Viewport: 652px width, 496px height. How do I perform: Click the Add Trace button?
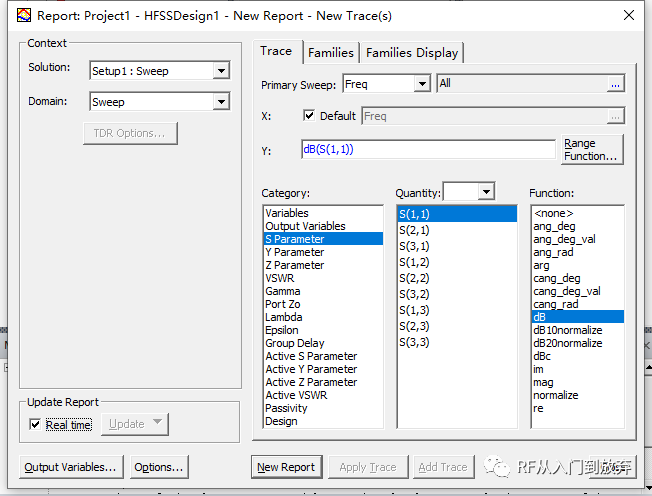pos(443,467)
